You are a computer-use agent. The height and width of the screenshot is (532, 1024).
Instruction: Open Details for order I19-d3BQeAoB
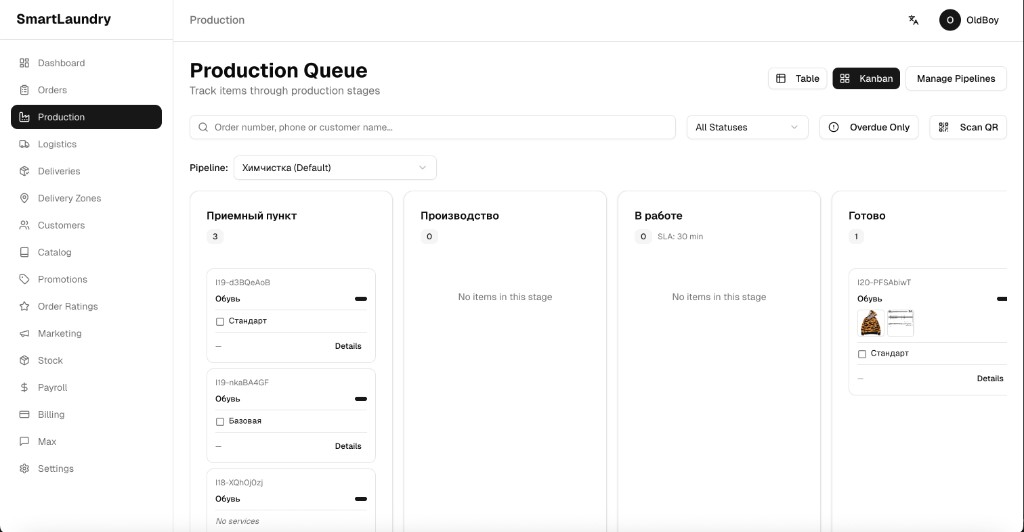click(x=348, y=346)
